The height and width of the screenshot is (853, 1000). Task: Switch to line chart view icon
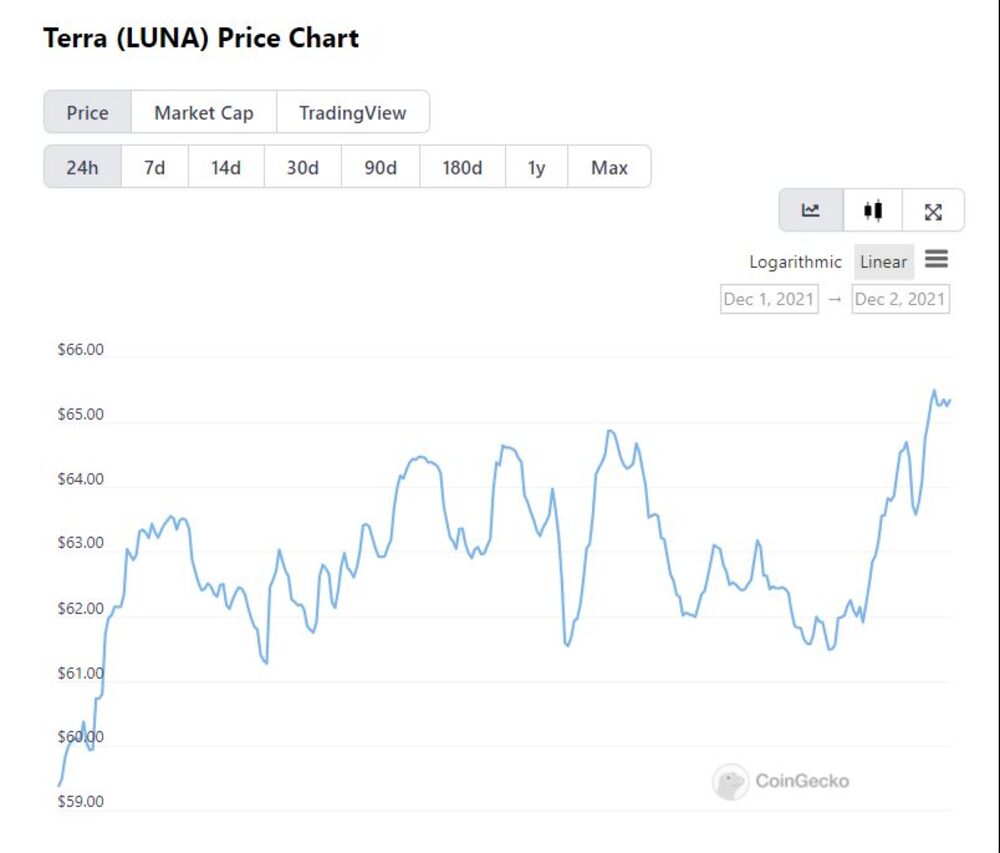click(811, 210)
